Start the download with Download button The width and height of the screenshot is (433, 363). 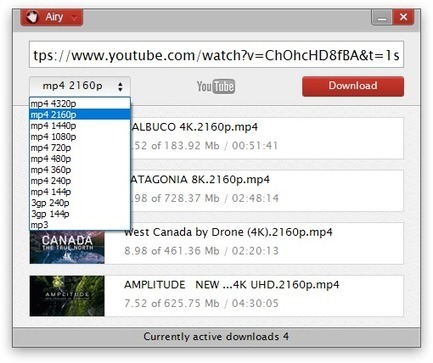point(353,86)
